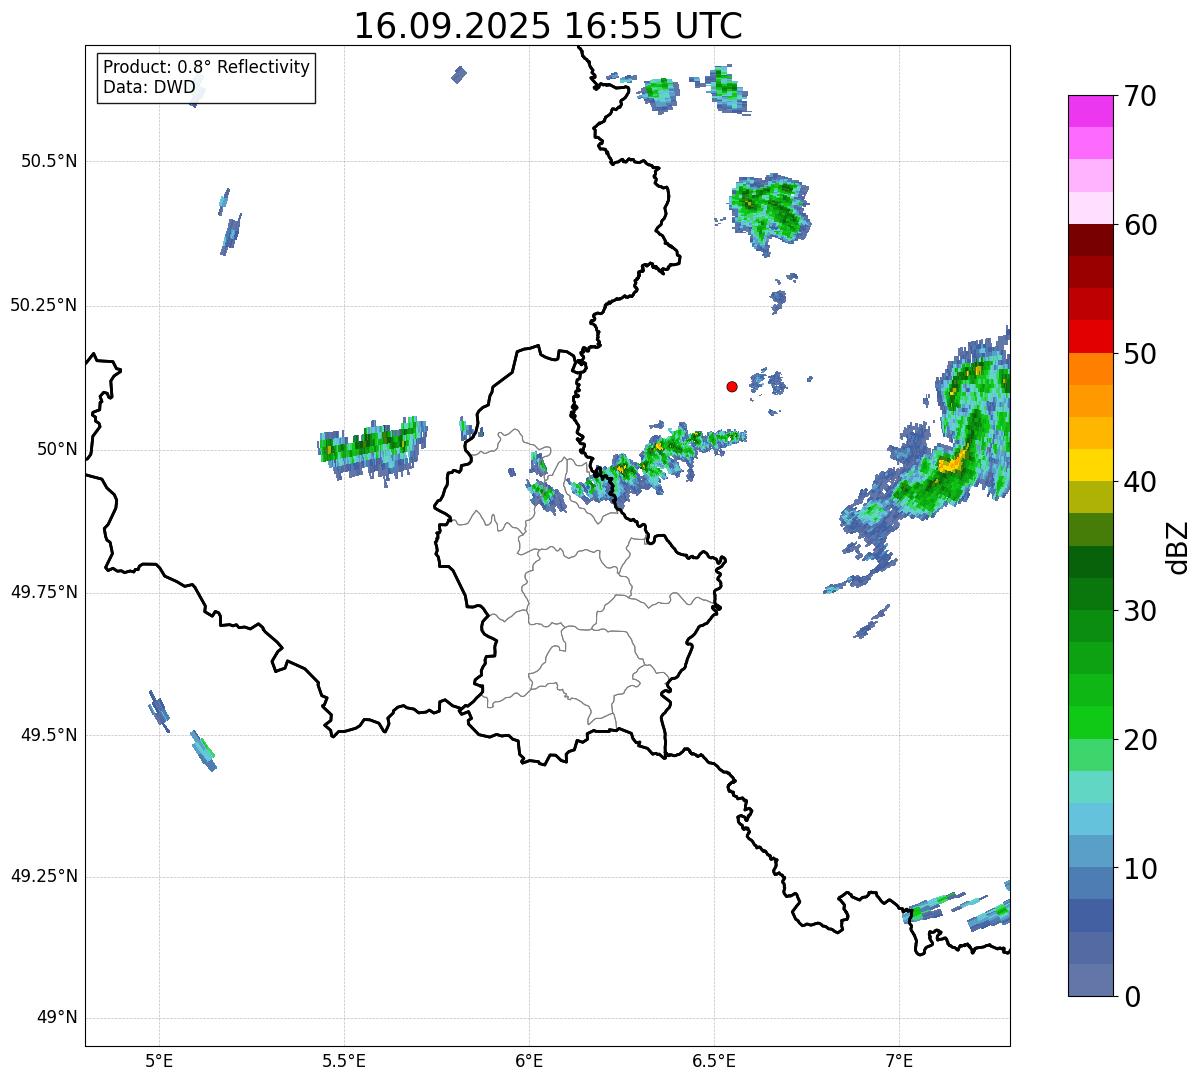Click the "7°E" longitude label
1202x1081 pixels.
899,1060
